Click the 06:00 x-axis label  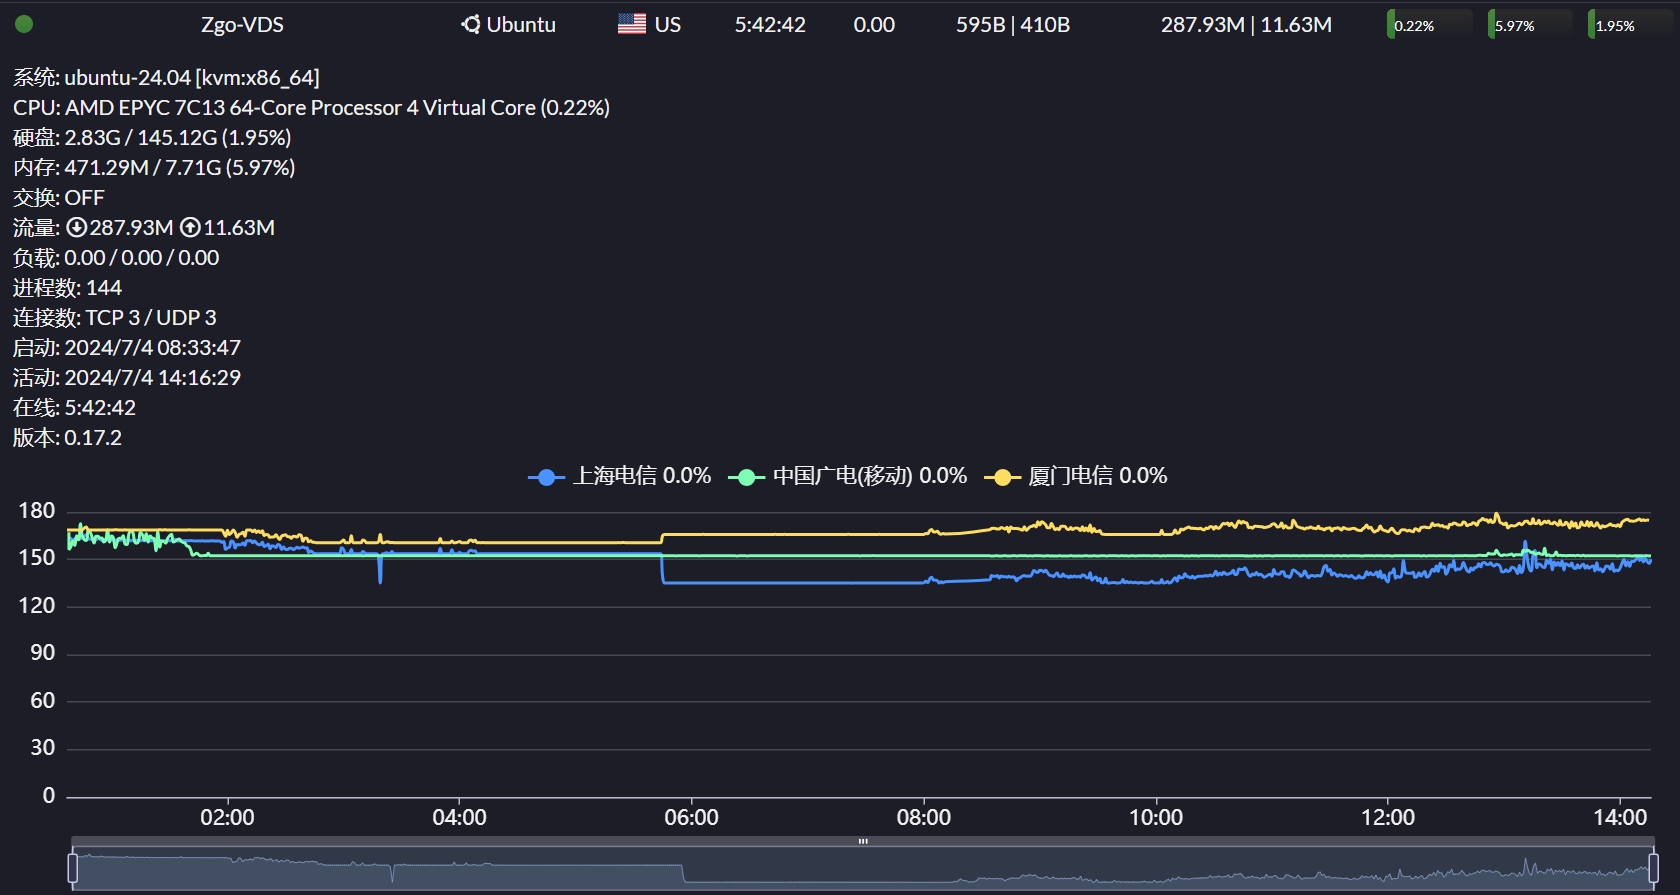(691, 818)
